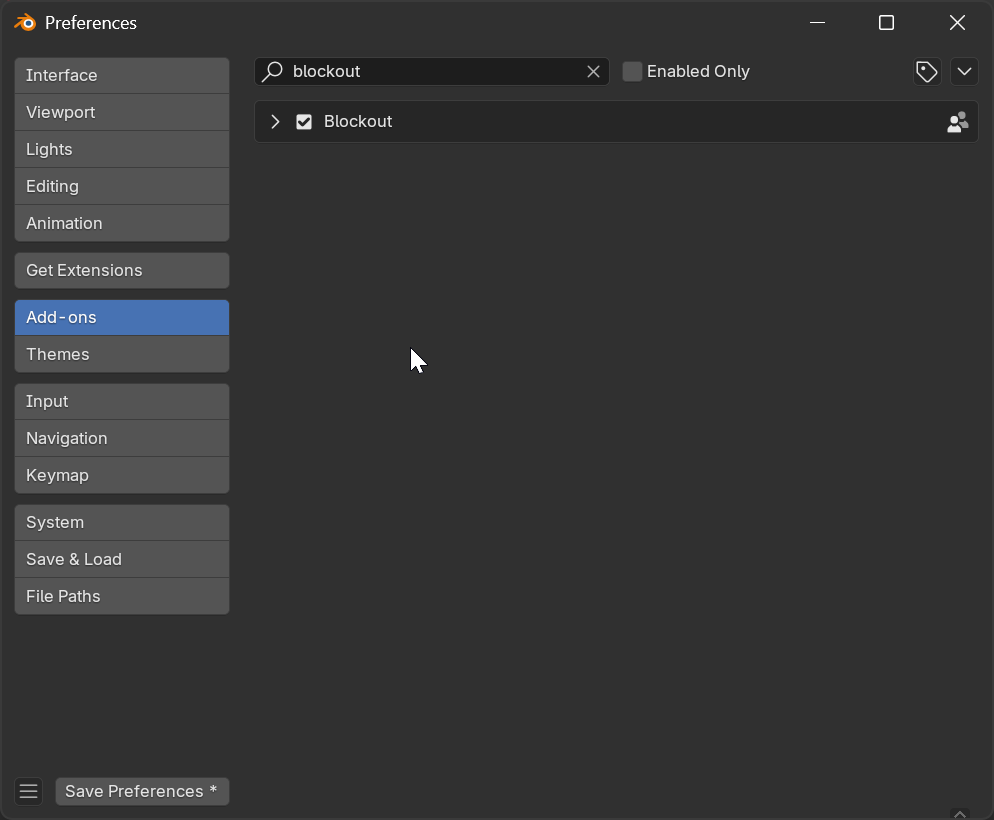Click Save Preferences button

coord(142,791)
